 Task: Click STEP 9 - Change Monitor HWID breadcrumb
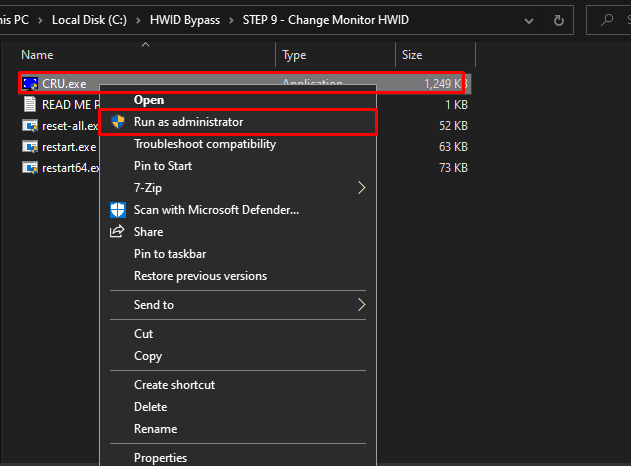(x=326, y=20)
